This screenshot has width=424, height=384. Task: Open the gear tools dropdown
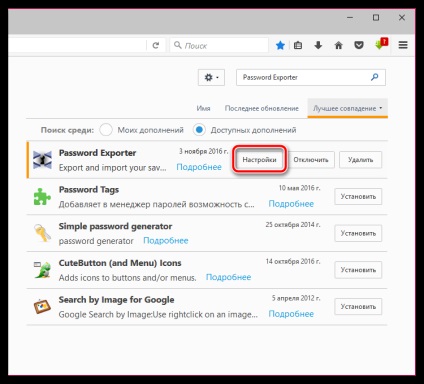[x=211, y=78]
